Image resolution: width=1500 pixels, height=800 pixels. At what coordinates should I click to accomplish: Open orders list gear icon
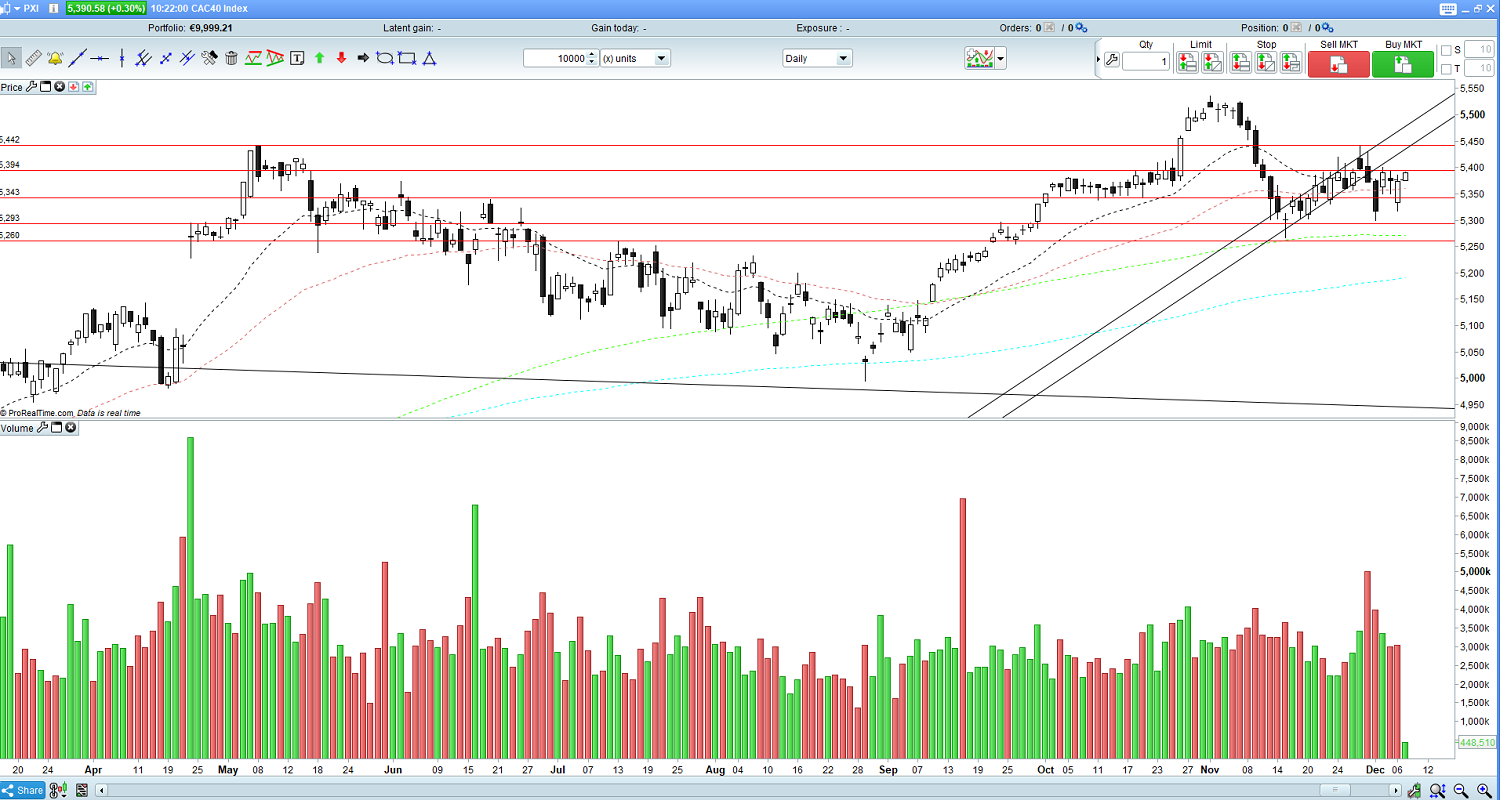pos(1080,28)
